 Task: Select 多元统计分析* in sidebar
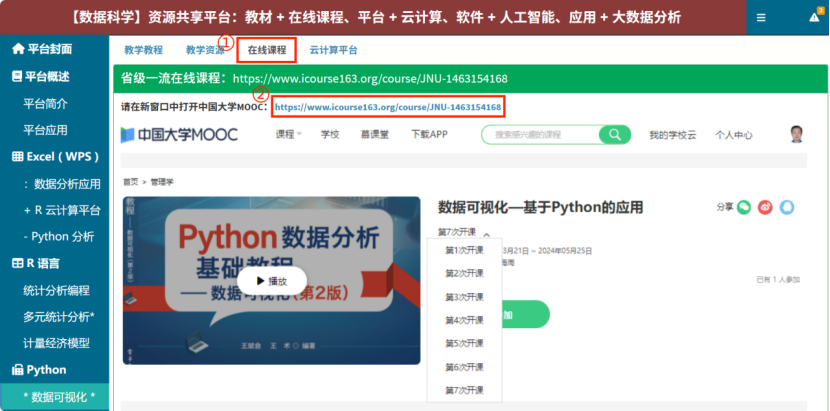click(59, 317)
